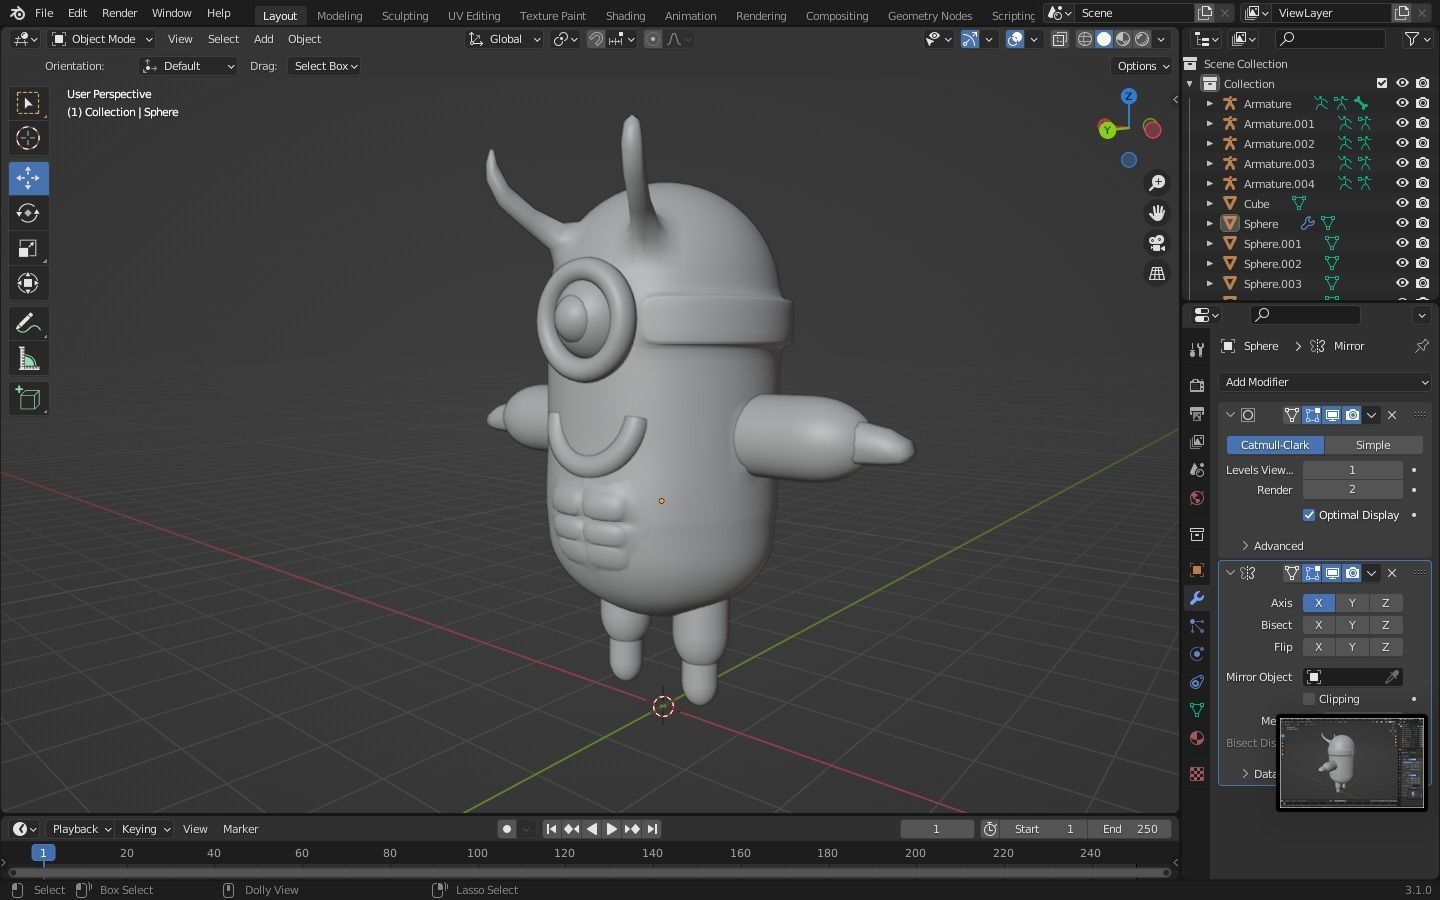Jump to the timeline start

pos(551,829)
